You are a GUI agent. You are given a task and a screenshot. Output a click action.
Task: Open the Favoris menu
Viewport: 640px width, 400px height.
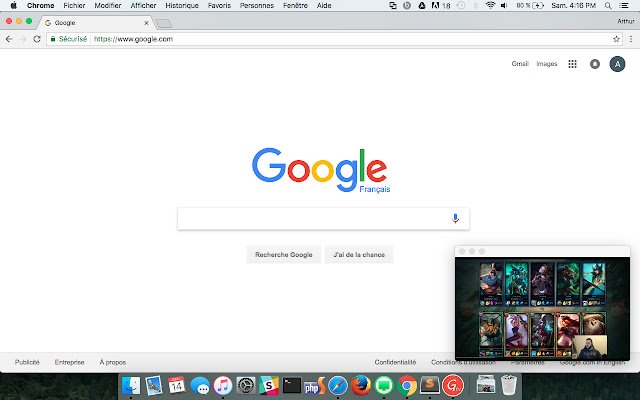pyautogui.click(x=219, y=6)
